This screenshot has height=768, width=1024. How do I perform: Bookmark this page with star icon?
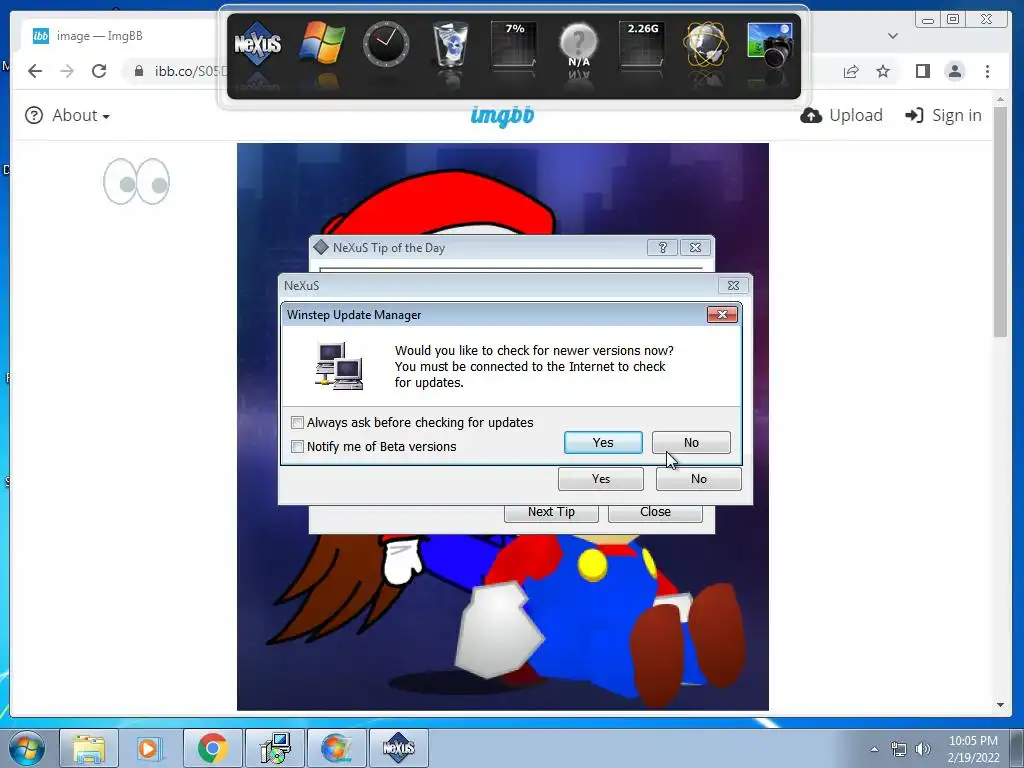pyautogui.click(x=883, y=71)
